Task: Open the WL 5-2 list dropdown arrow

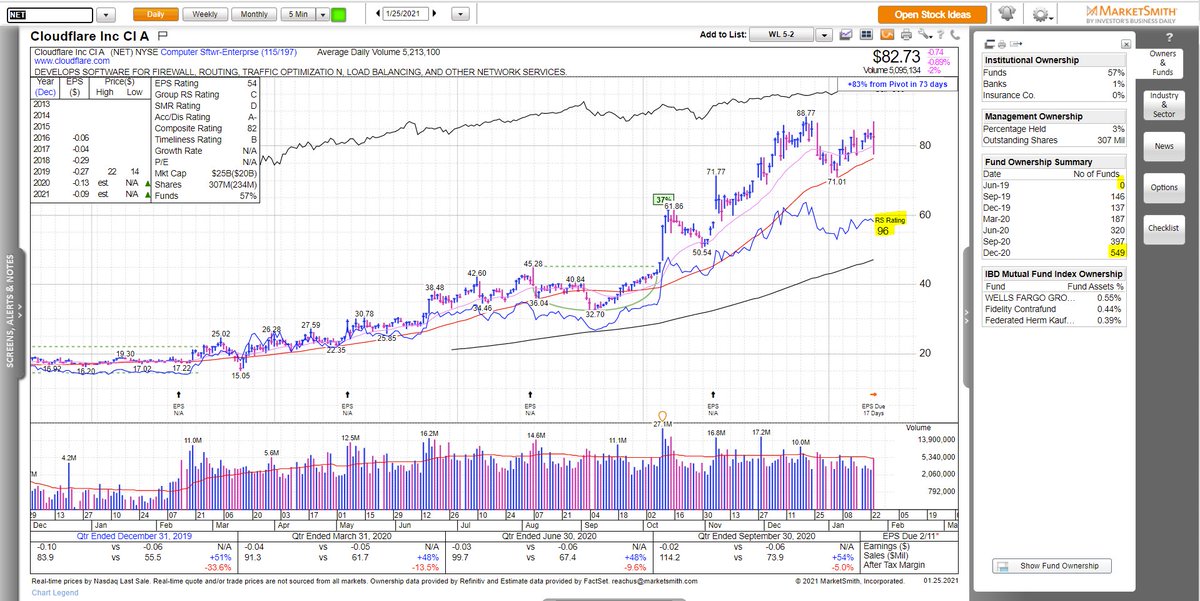Action: pos(824,34)
